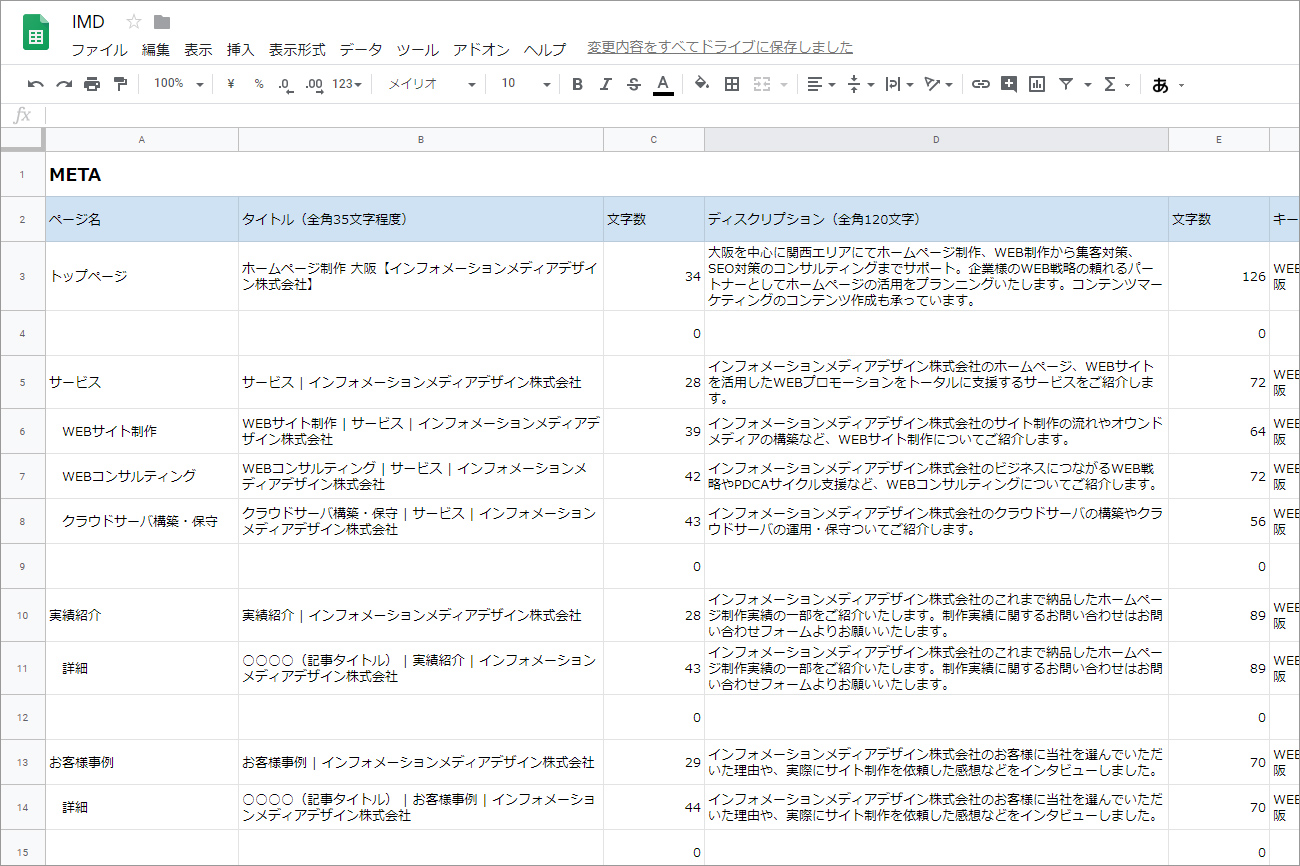
Task: Format as percent icon
Action: click(259, 84)
